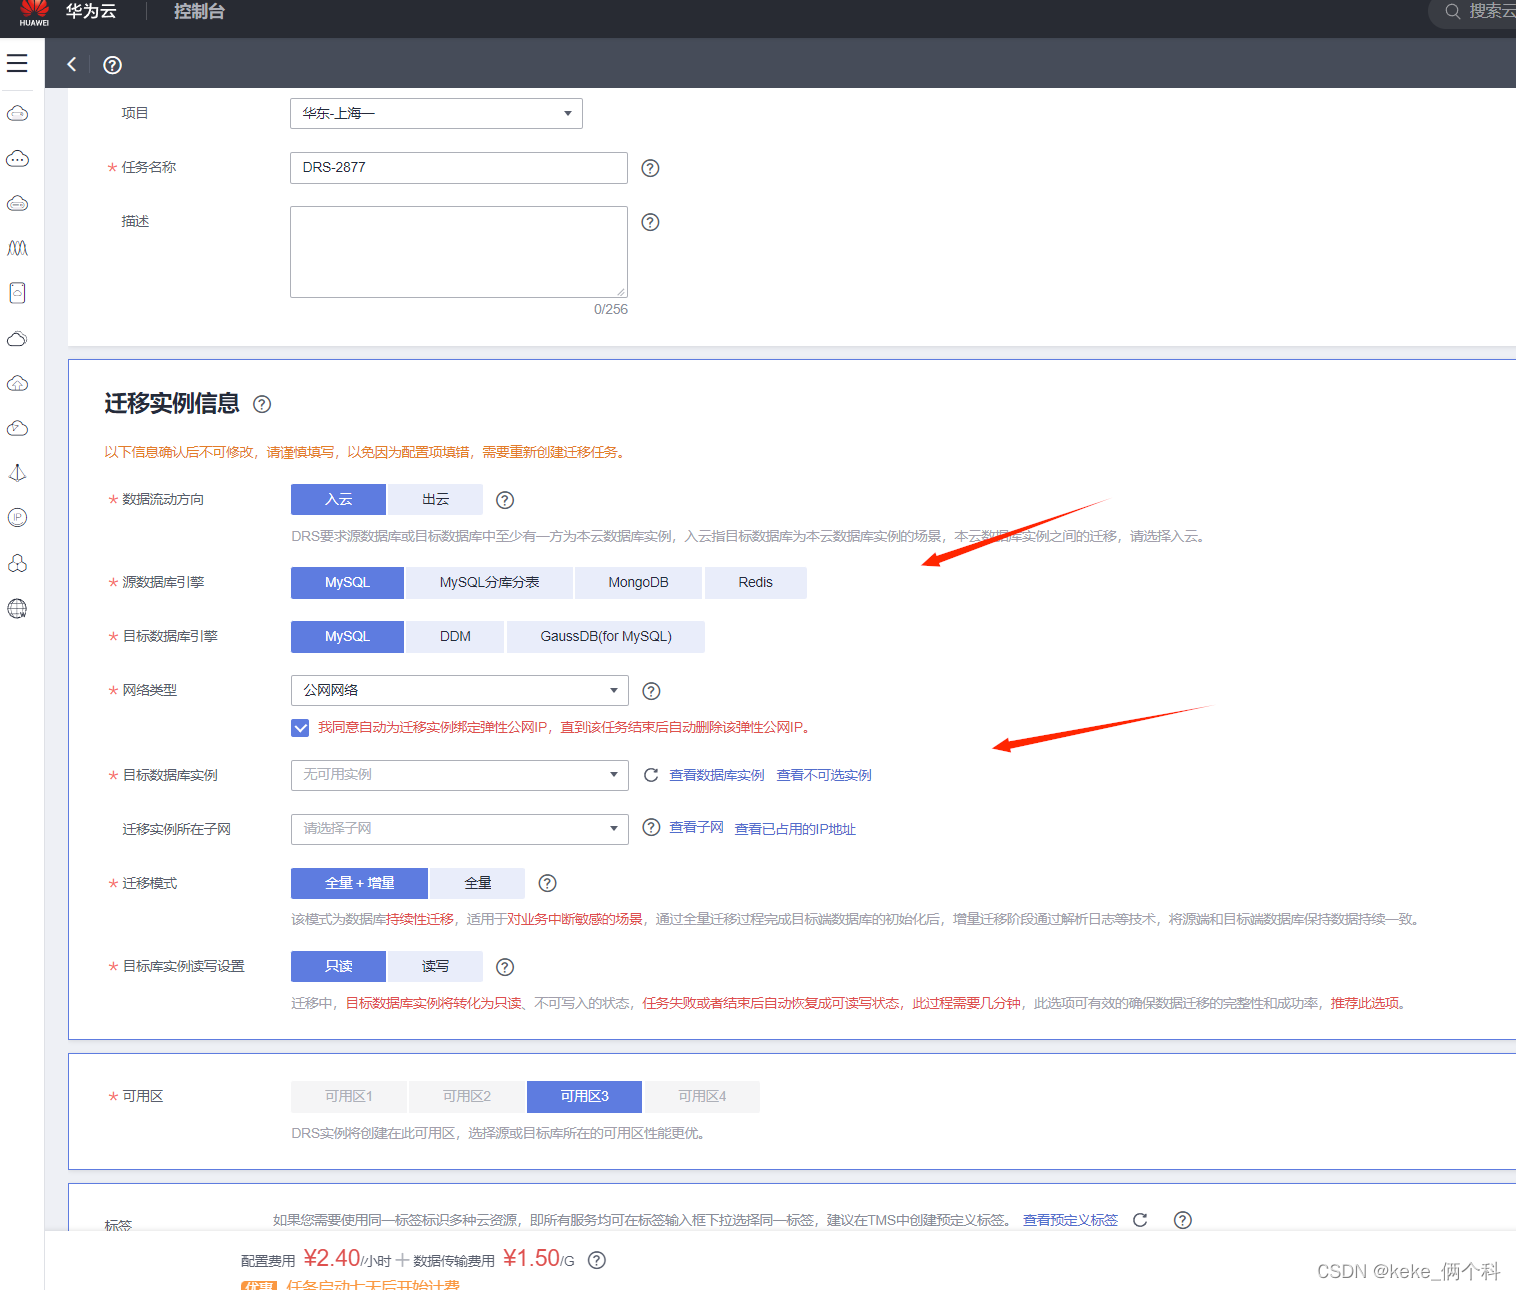
Task: Open 查看预定义标签 link
Action: click(x=1070, y=1220)
